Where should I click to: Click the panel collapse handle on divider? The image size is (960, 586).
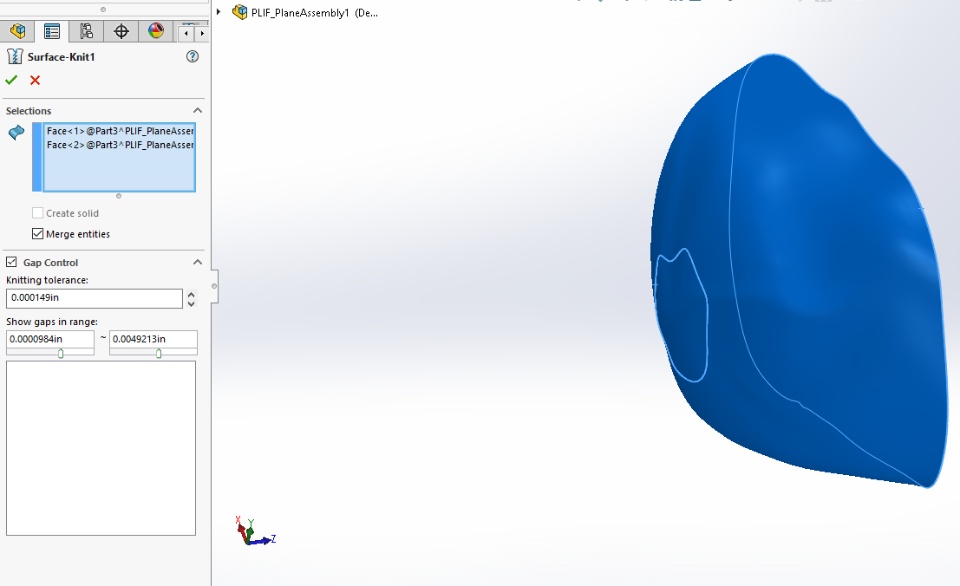pos(214,286)
